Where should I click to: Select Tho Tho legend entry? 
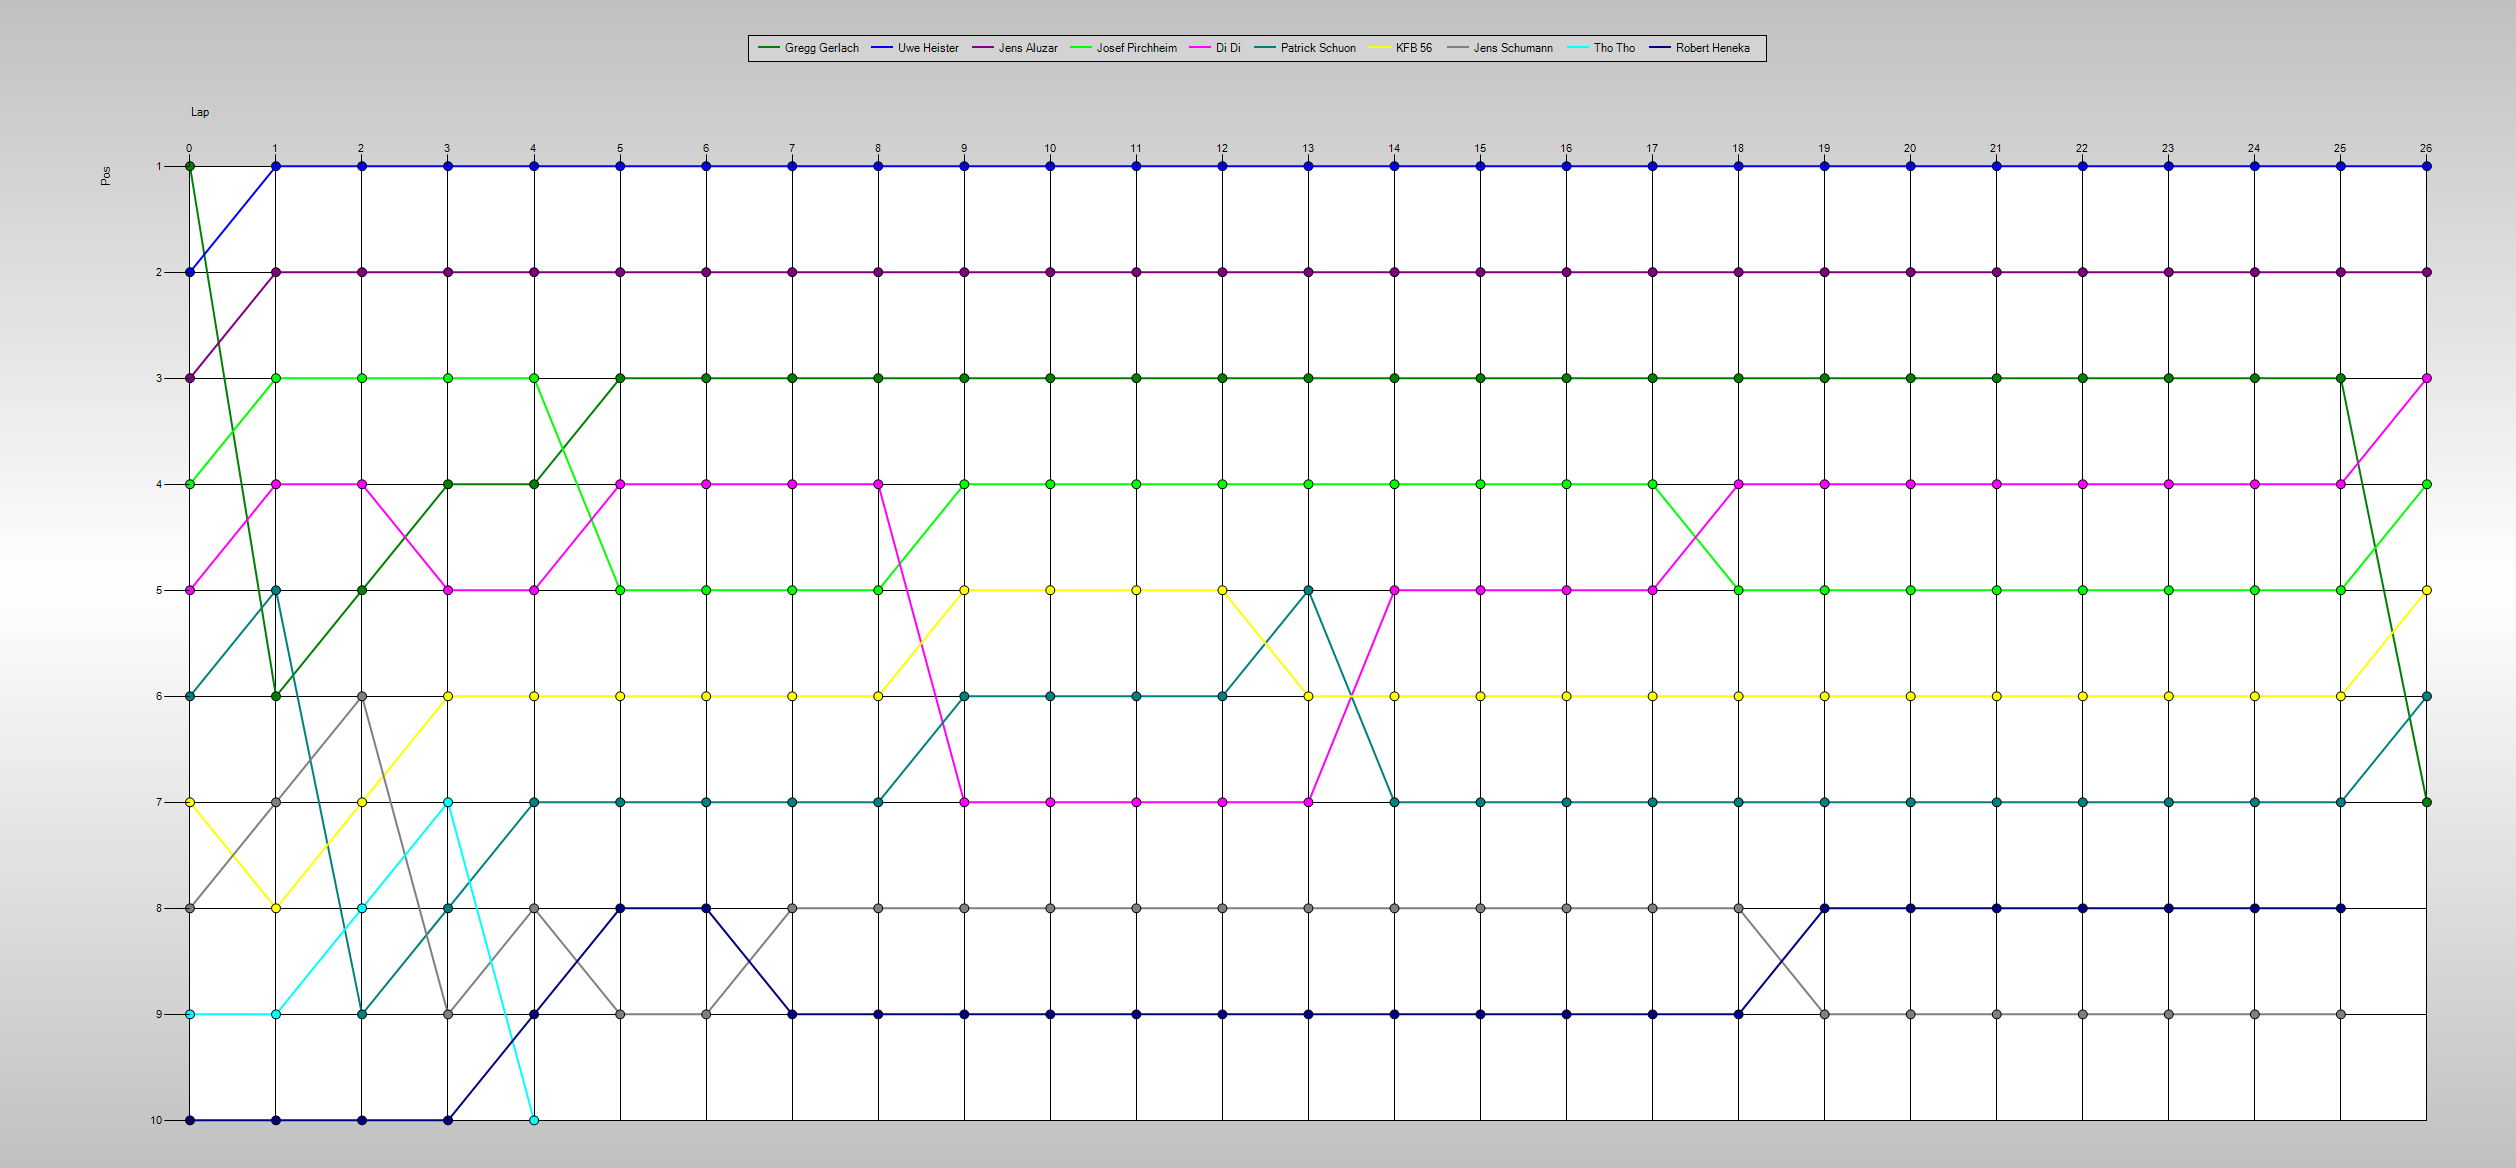tap(1601, 48)
